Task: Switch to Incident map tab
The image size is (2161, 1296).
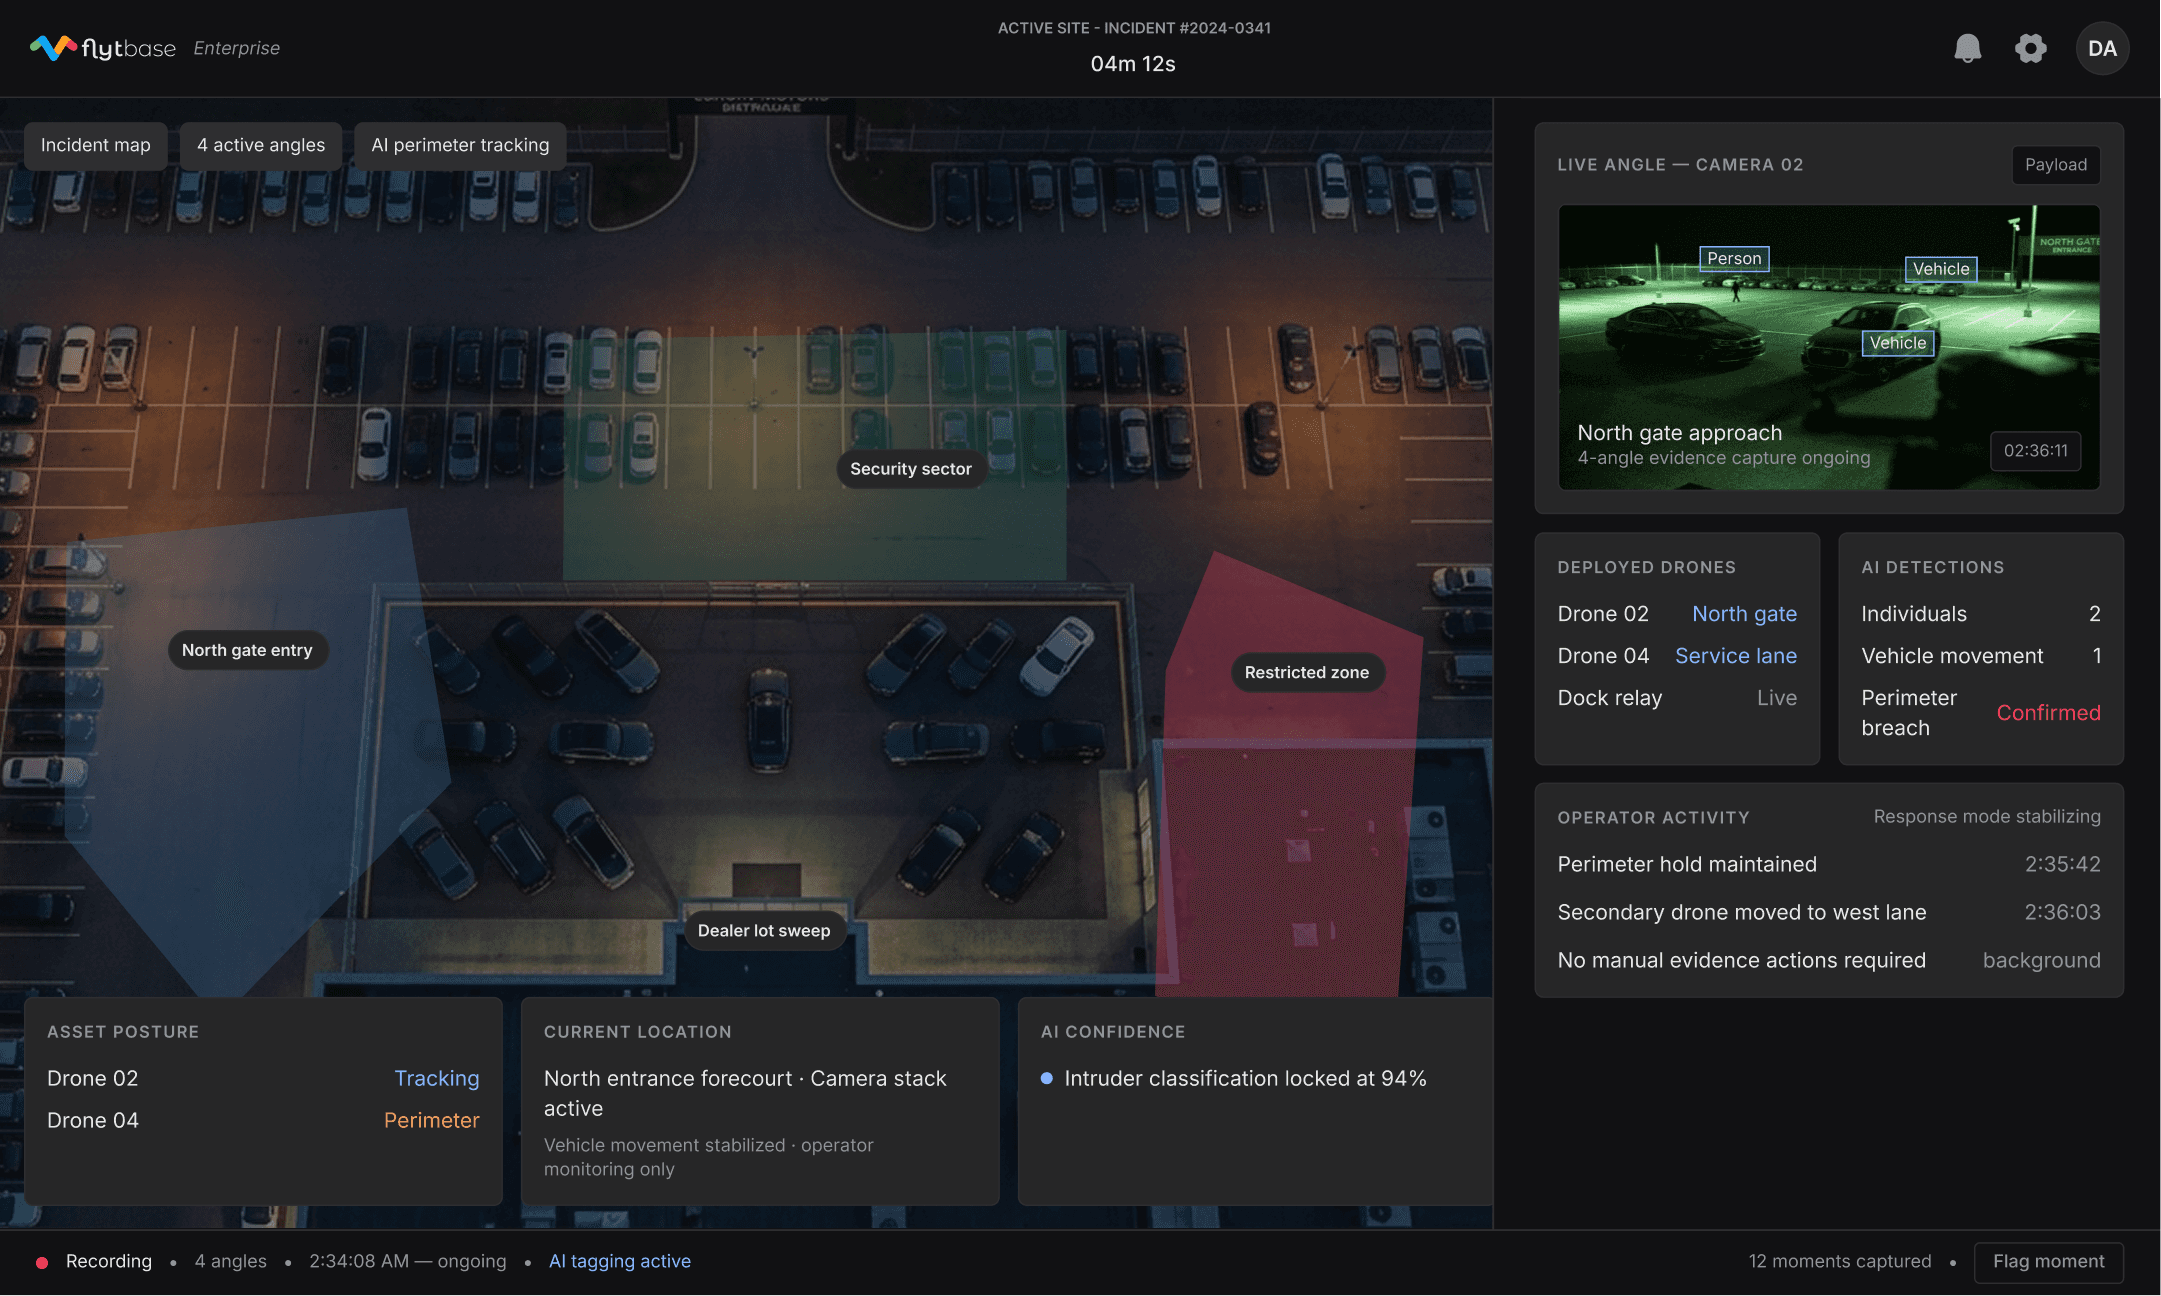Action: pos(96,145)
